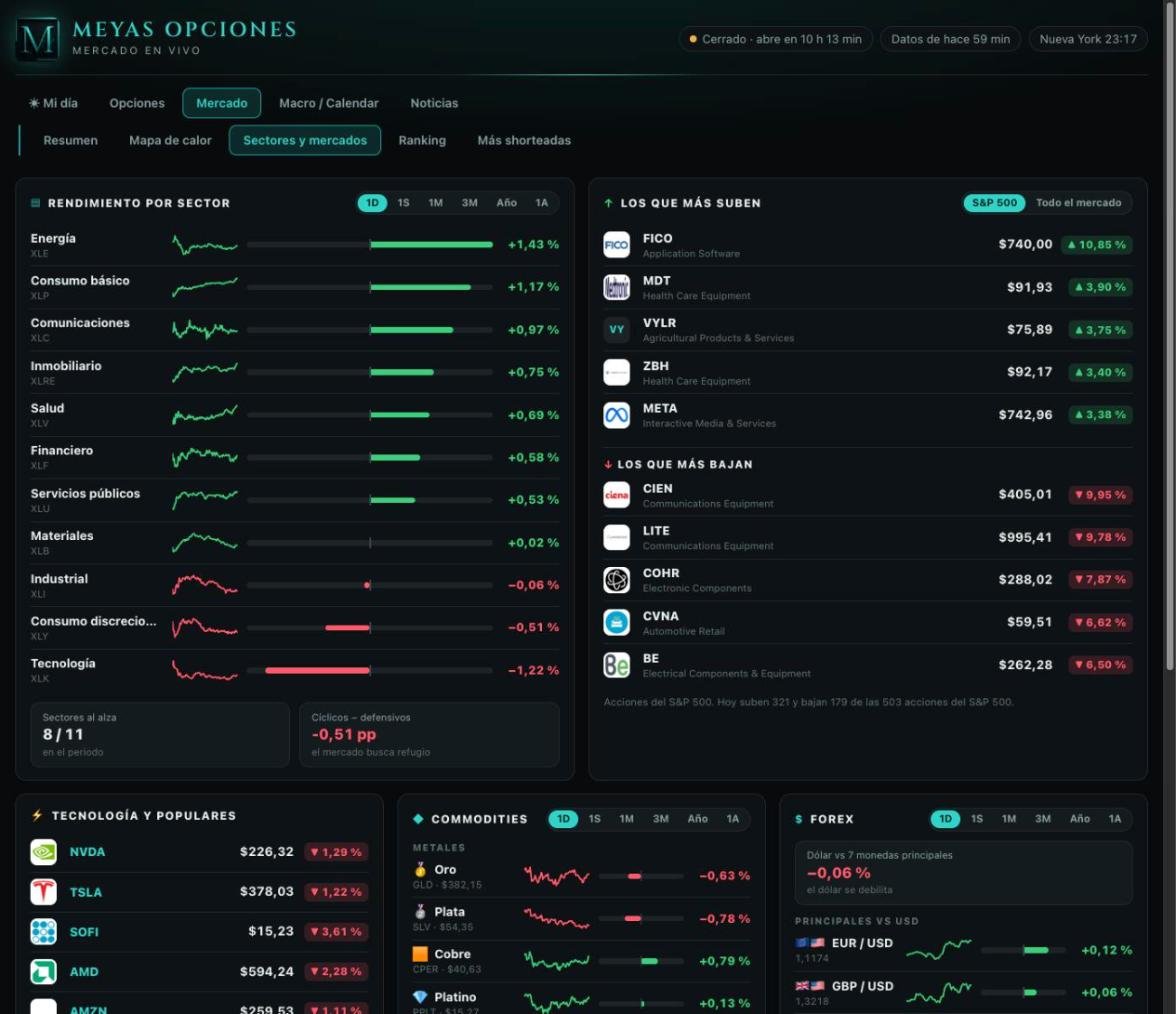1176x1014 pixels.
Task: Click the dollar icon beside Forex
Action: coord(799,819)
